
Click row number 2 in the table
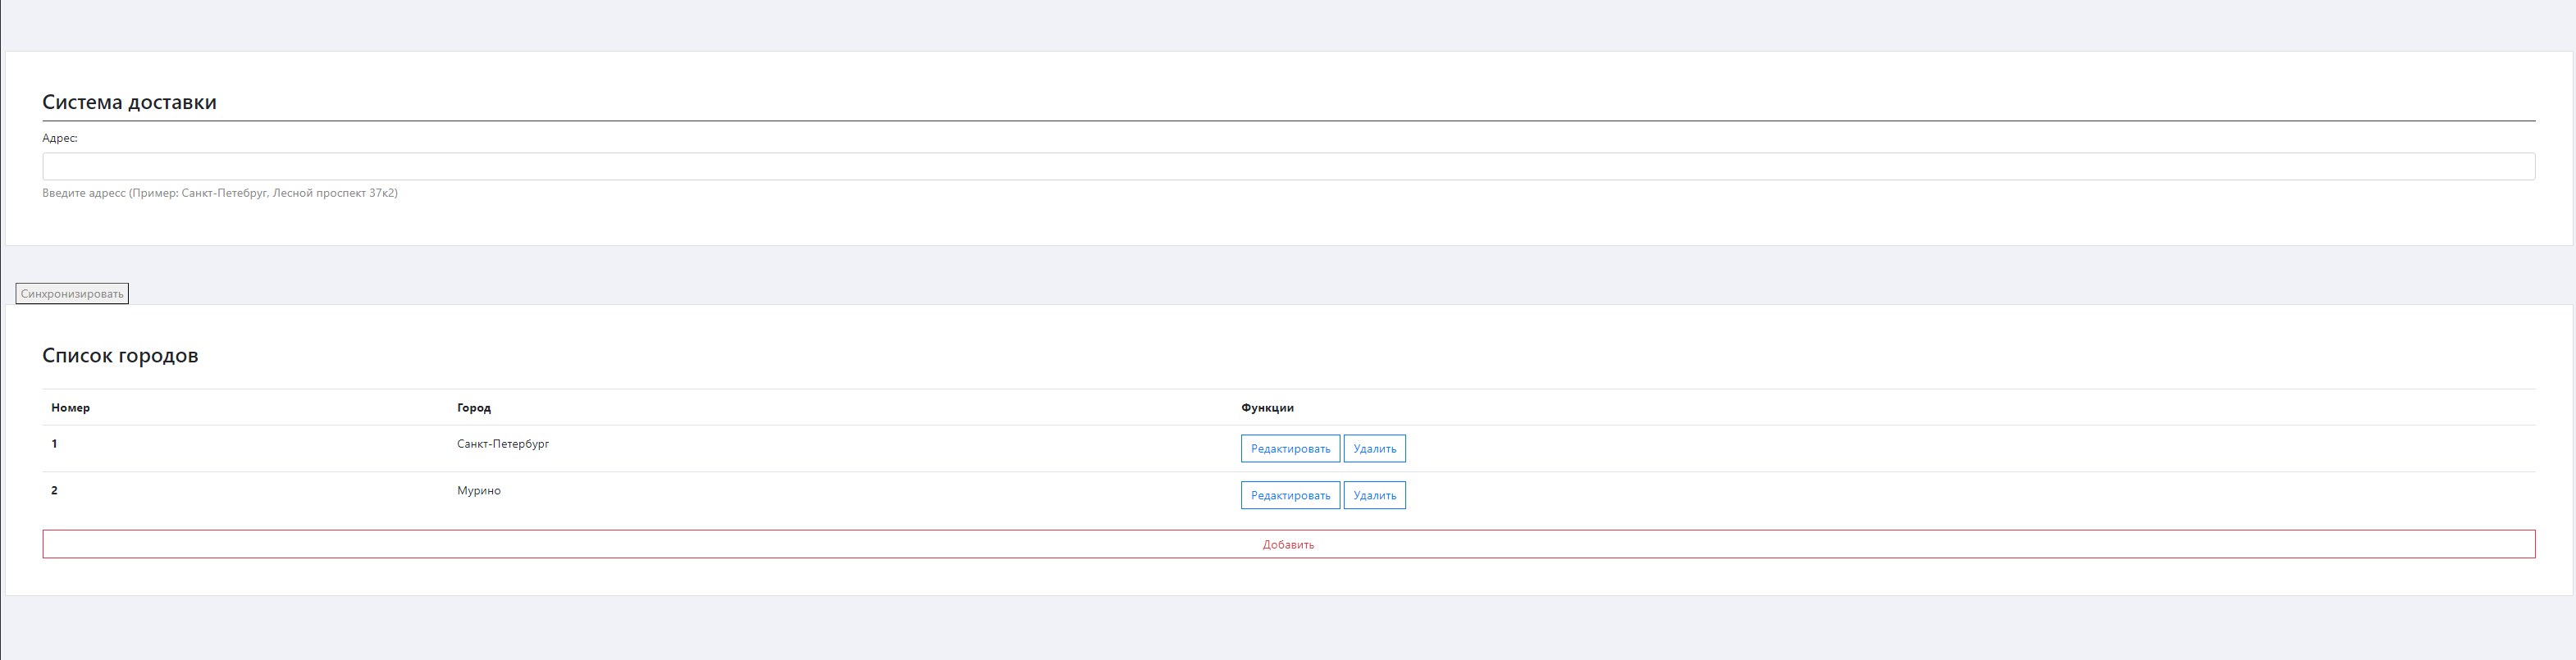(54, 491)
